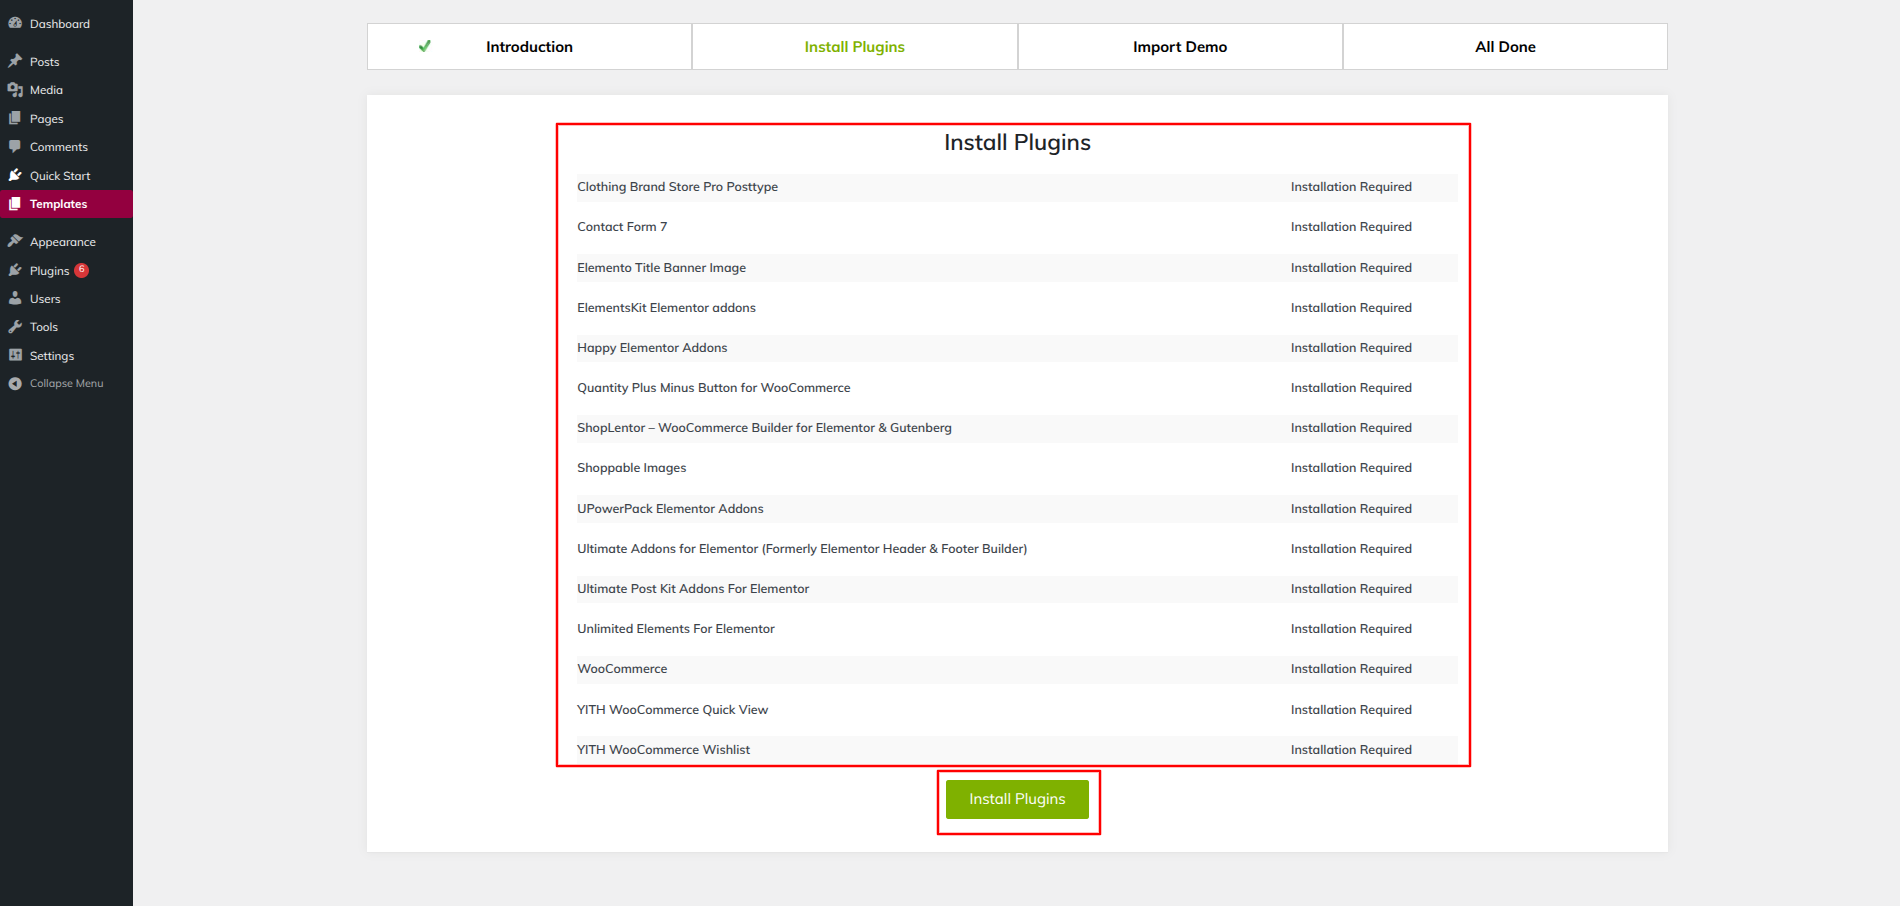Viewport: 1900px width, 906px height.
Task: Click the Comments bubble icon
Action: pos(15,146)
